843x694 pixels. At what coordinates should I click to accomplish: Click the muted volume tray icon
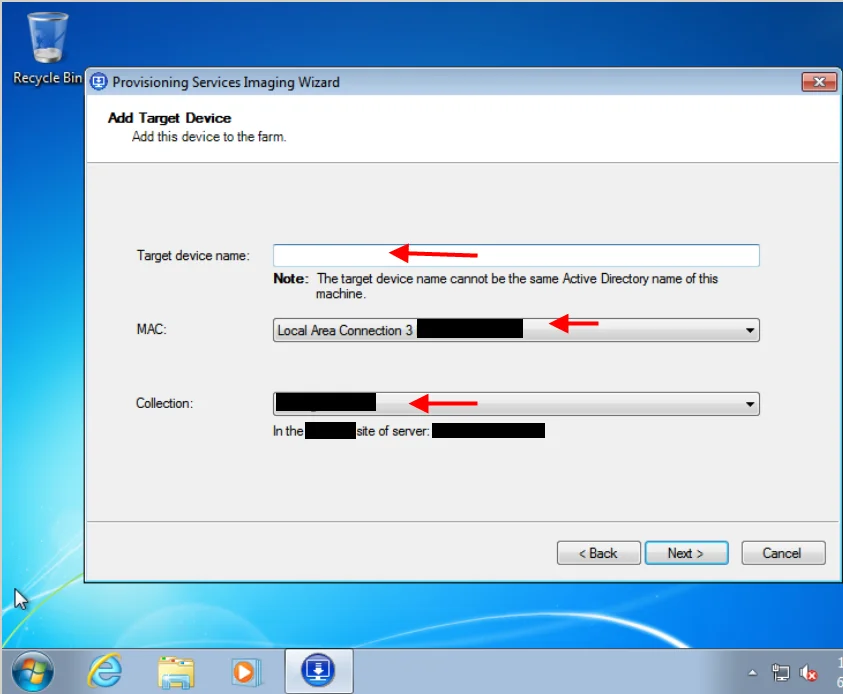click(808, 672)
